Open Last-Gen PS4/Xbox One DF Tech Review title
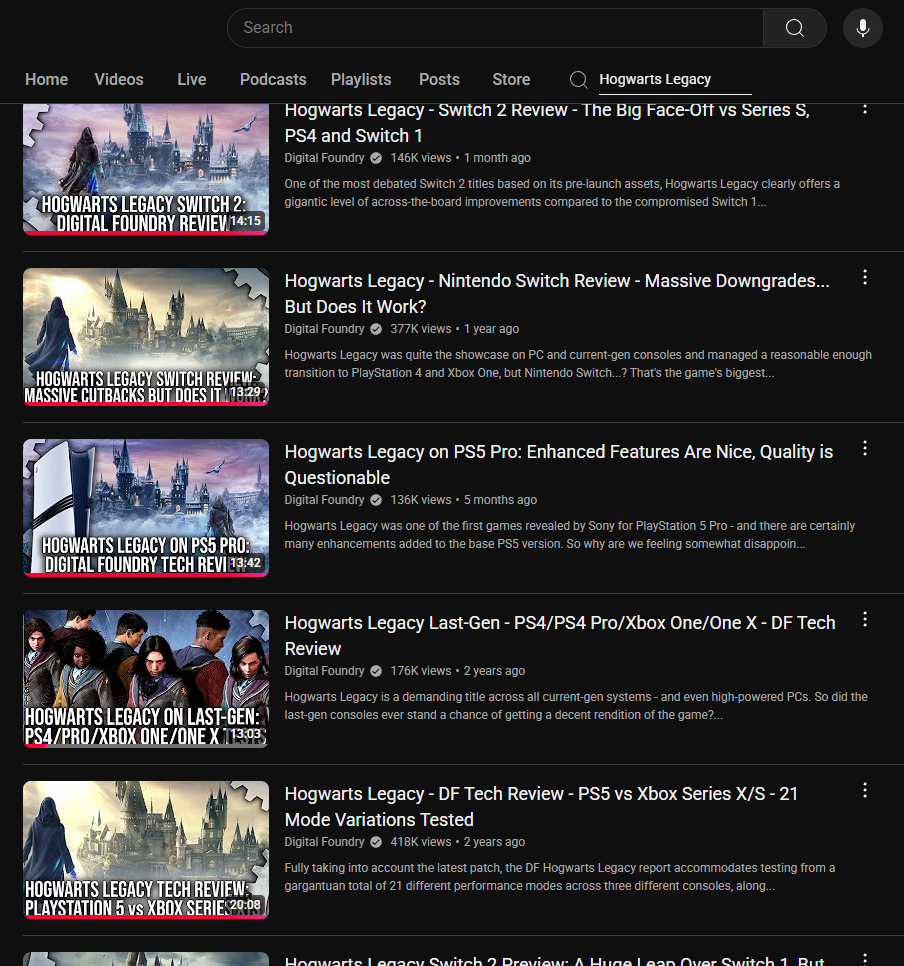Screen dimensions: 904x966 tap(560, 635)
